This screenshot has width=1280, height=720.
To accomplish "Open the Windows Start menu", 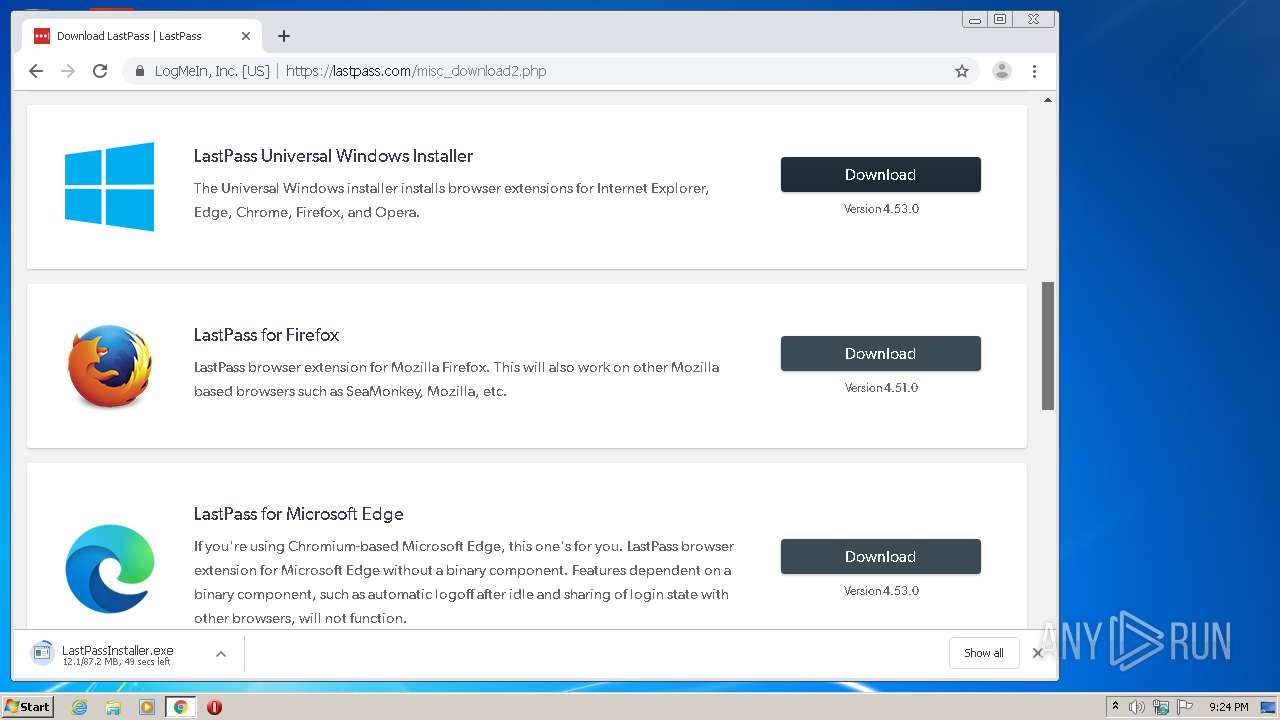I will [28, 706].
